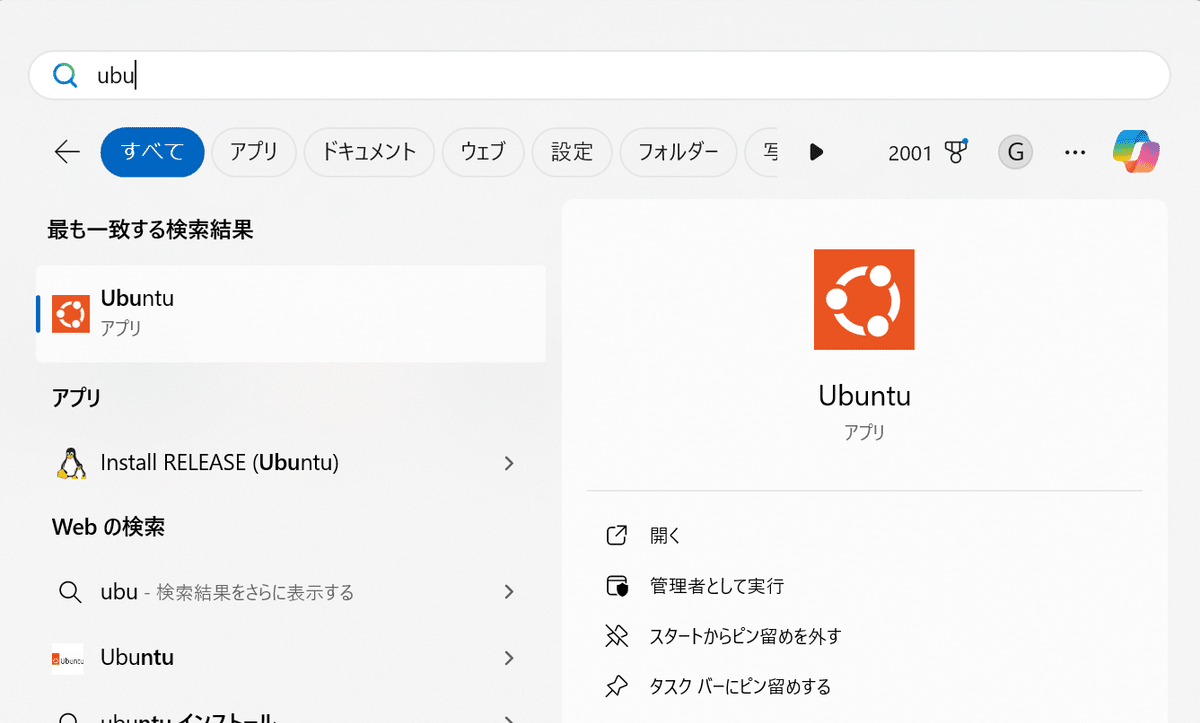Click the back arrow icon

(67, 152)
